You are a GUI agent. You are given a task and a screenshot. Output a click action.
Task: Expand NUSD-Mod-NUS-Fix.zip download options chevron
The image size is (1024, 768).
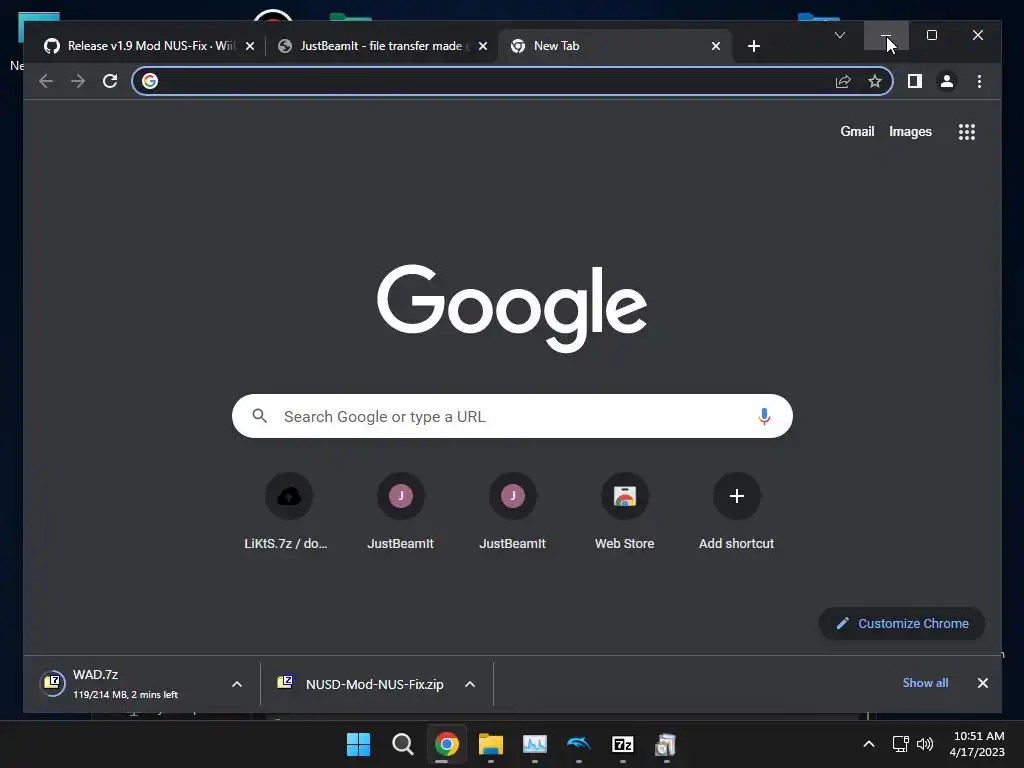pyautogui.click(x=470, y=684)
